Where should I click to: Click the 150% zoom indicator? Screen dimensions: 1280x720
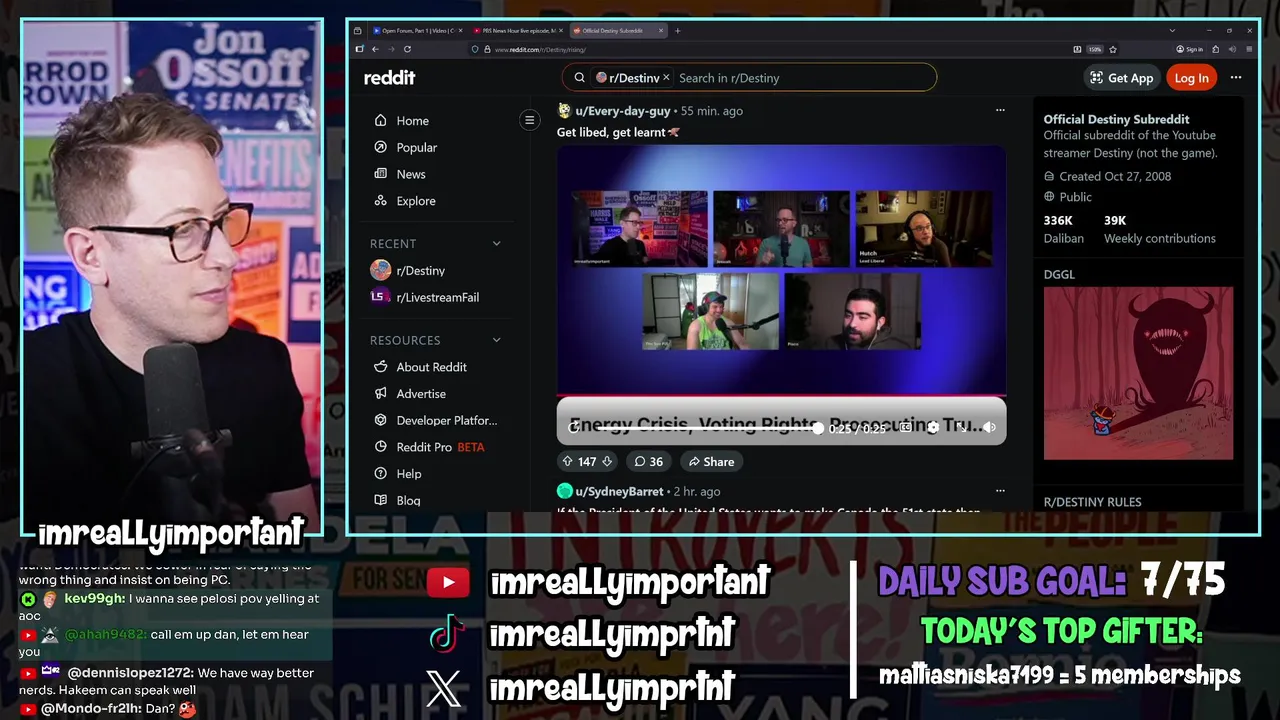pos(1095,49)
